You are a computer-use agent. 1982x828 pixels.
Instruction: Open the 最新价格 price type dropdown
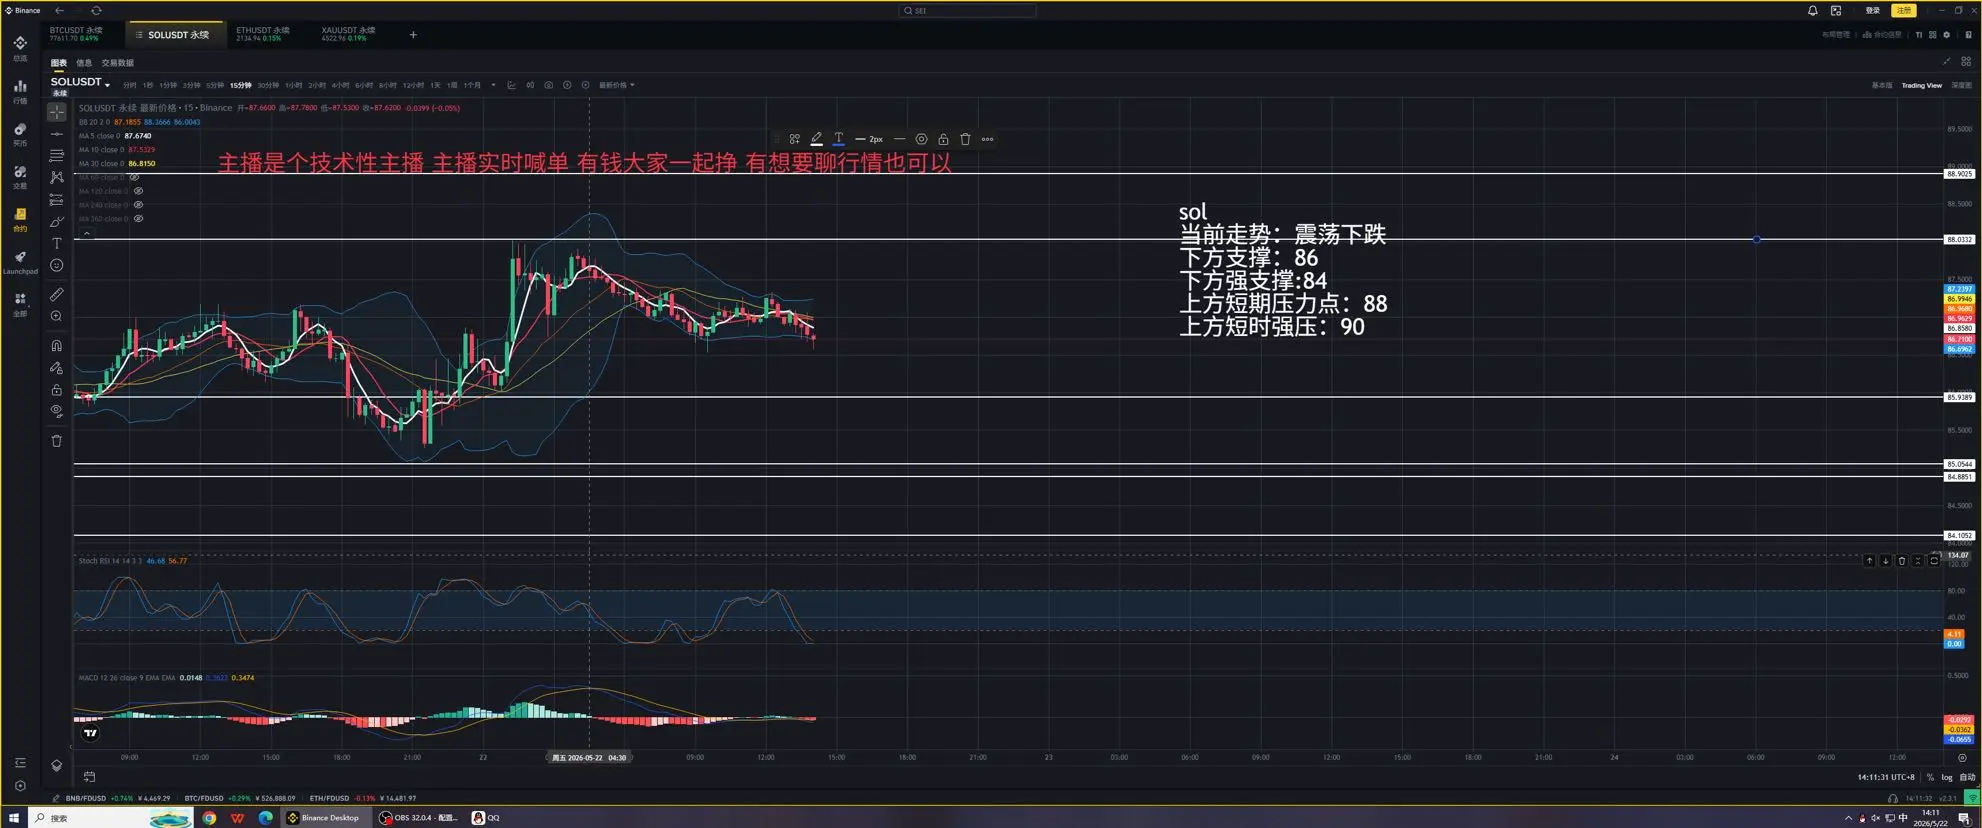[x=617, y=85]
